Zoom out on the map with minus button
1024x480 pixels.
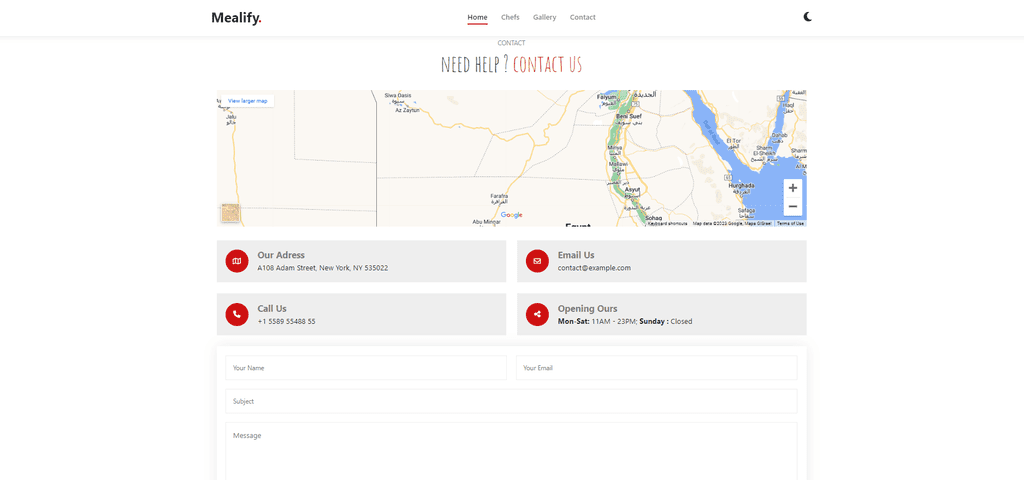(793, 207)
